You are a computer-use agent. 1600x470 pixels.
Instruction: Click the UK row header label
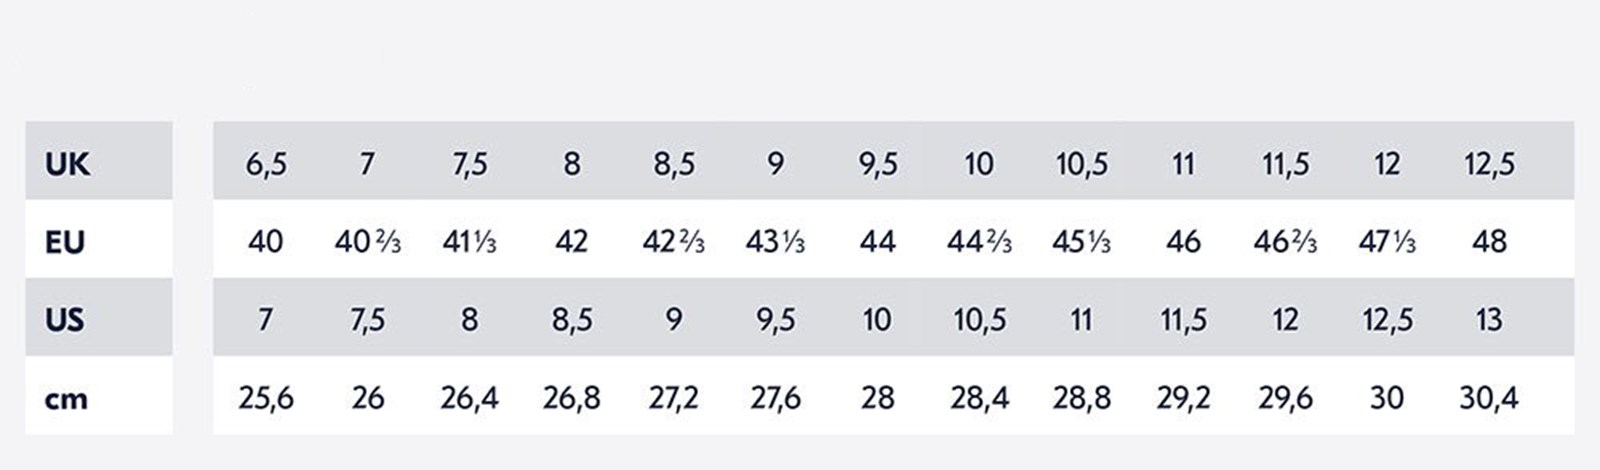(67, 164)
